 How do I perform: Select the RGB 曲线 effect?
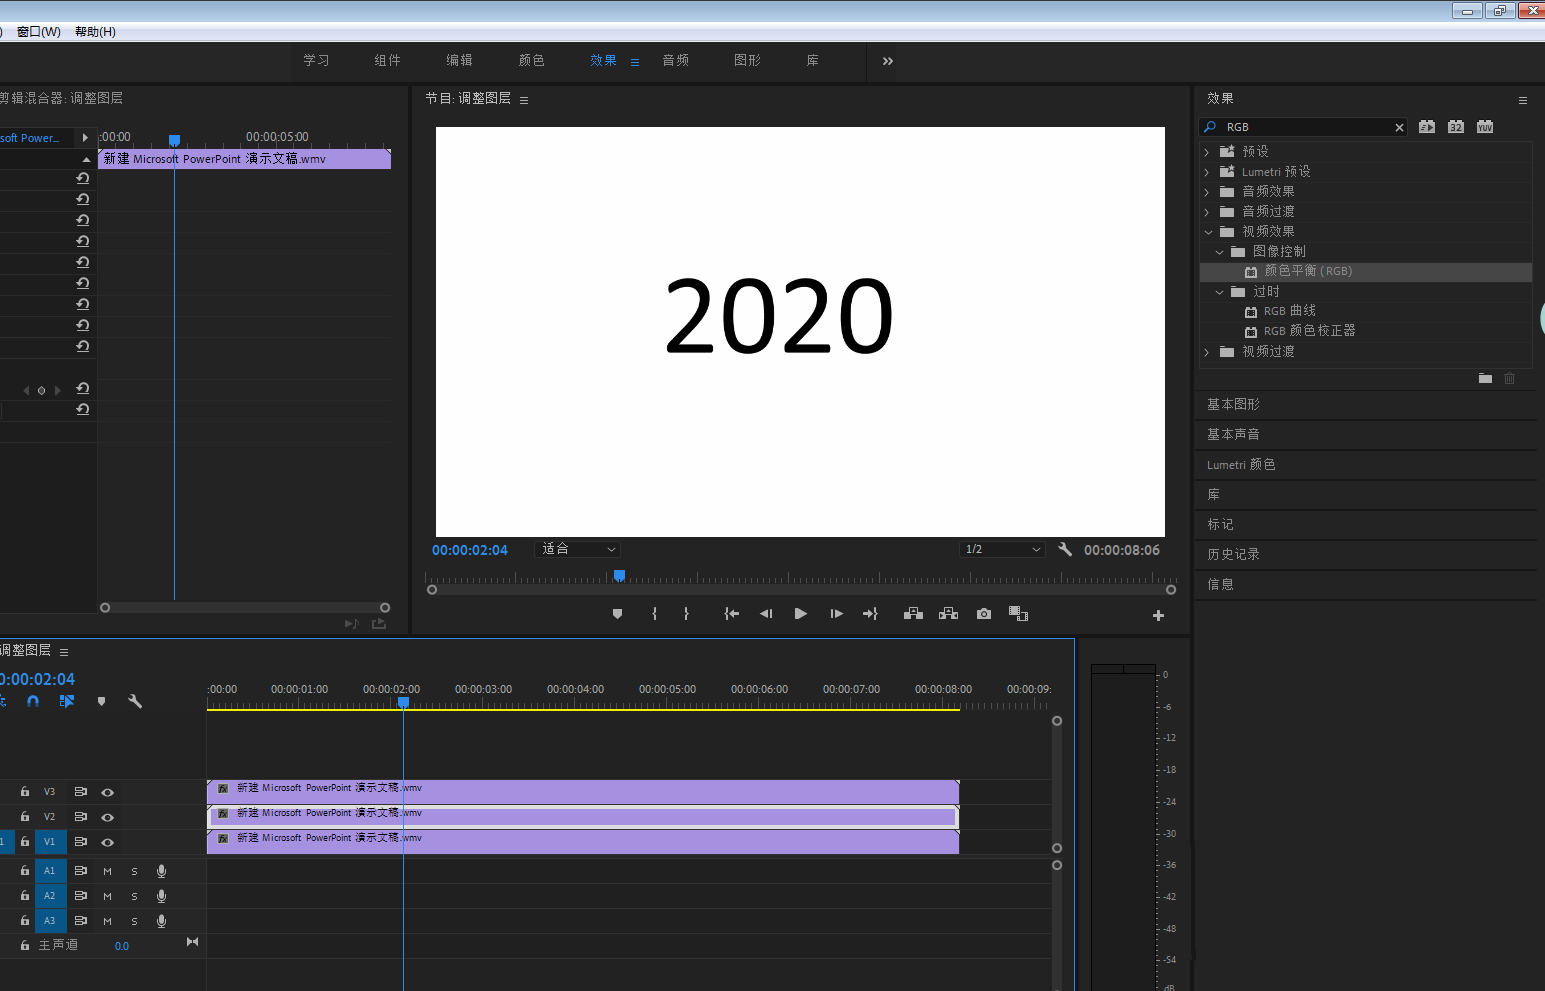pos(1289,311)
